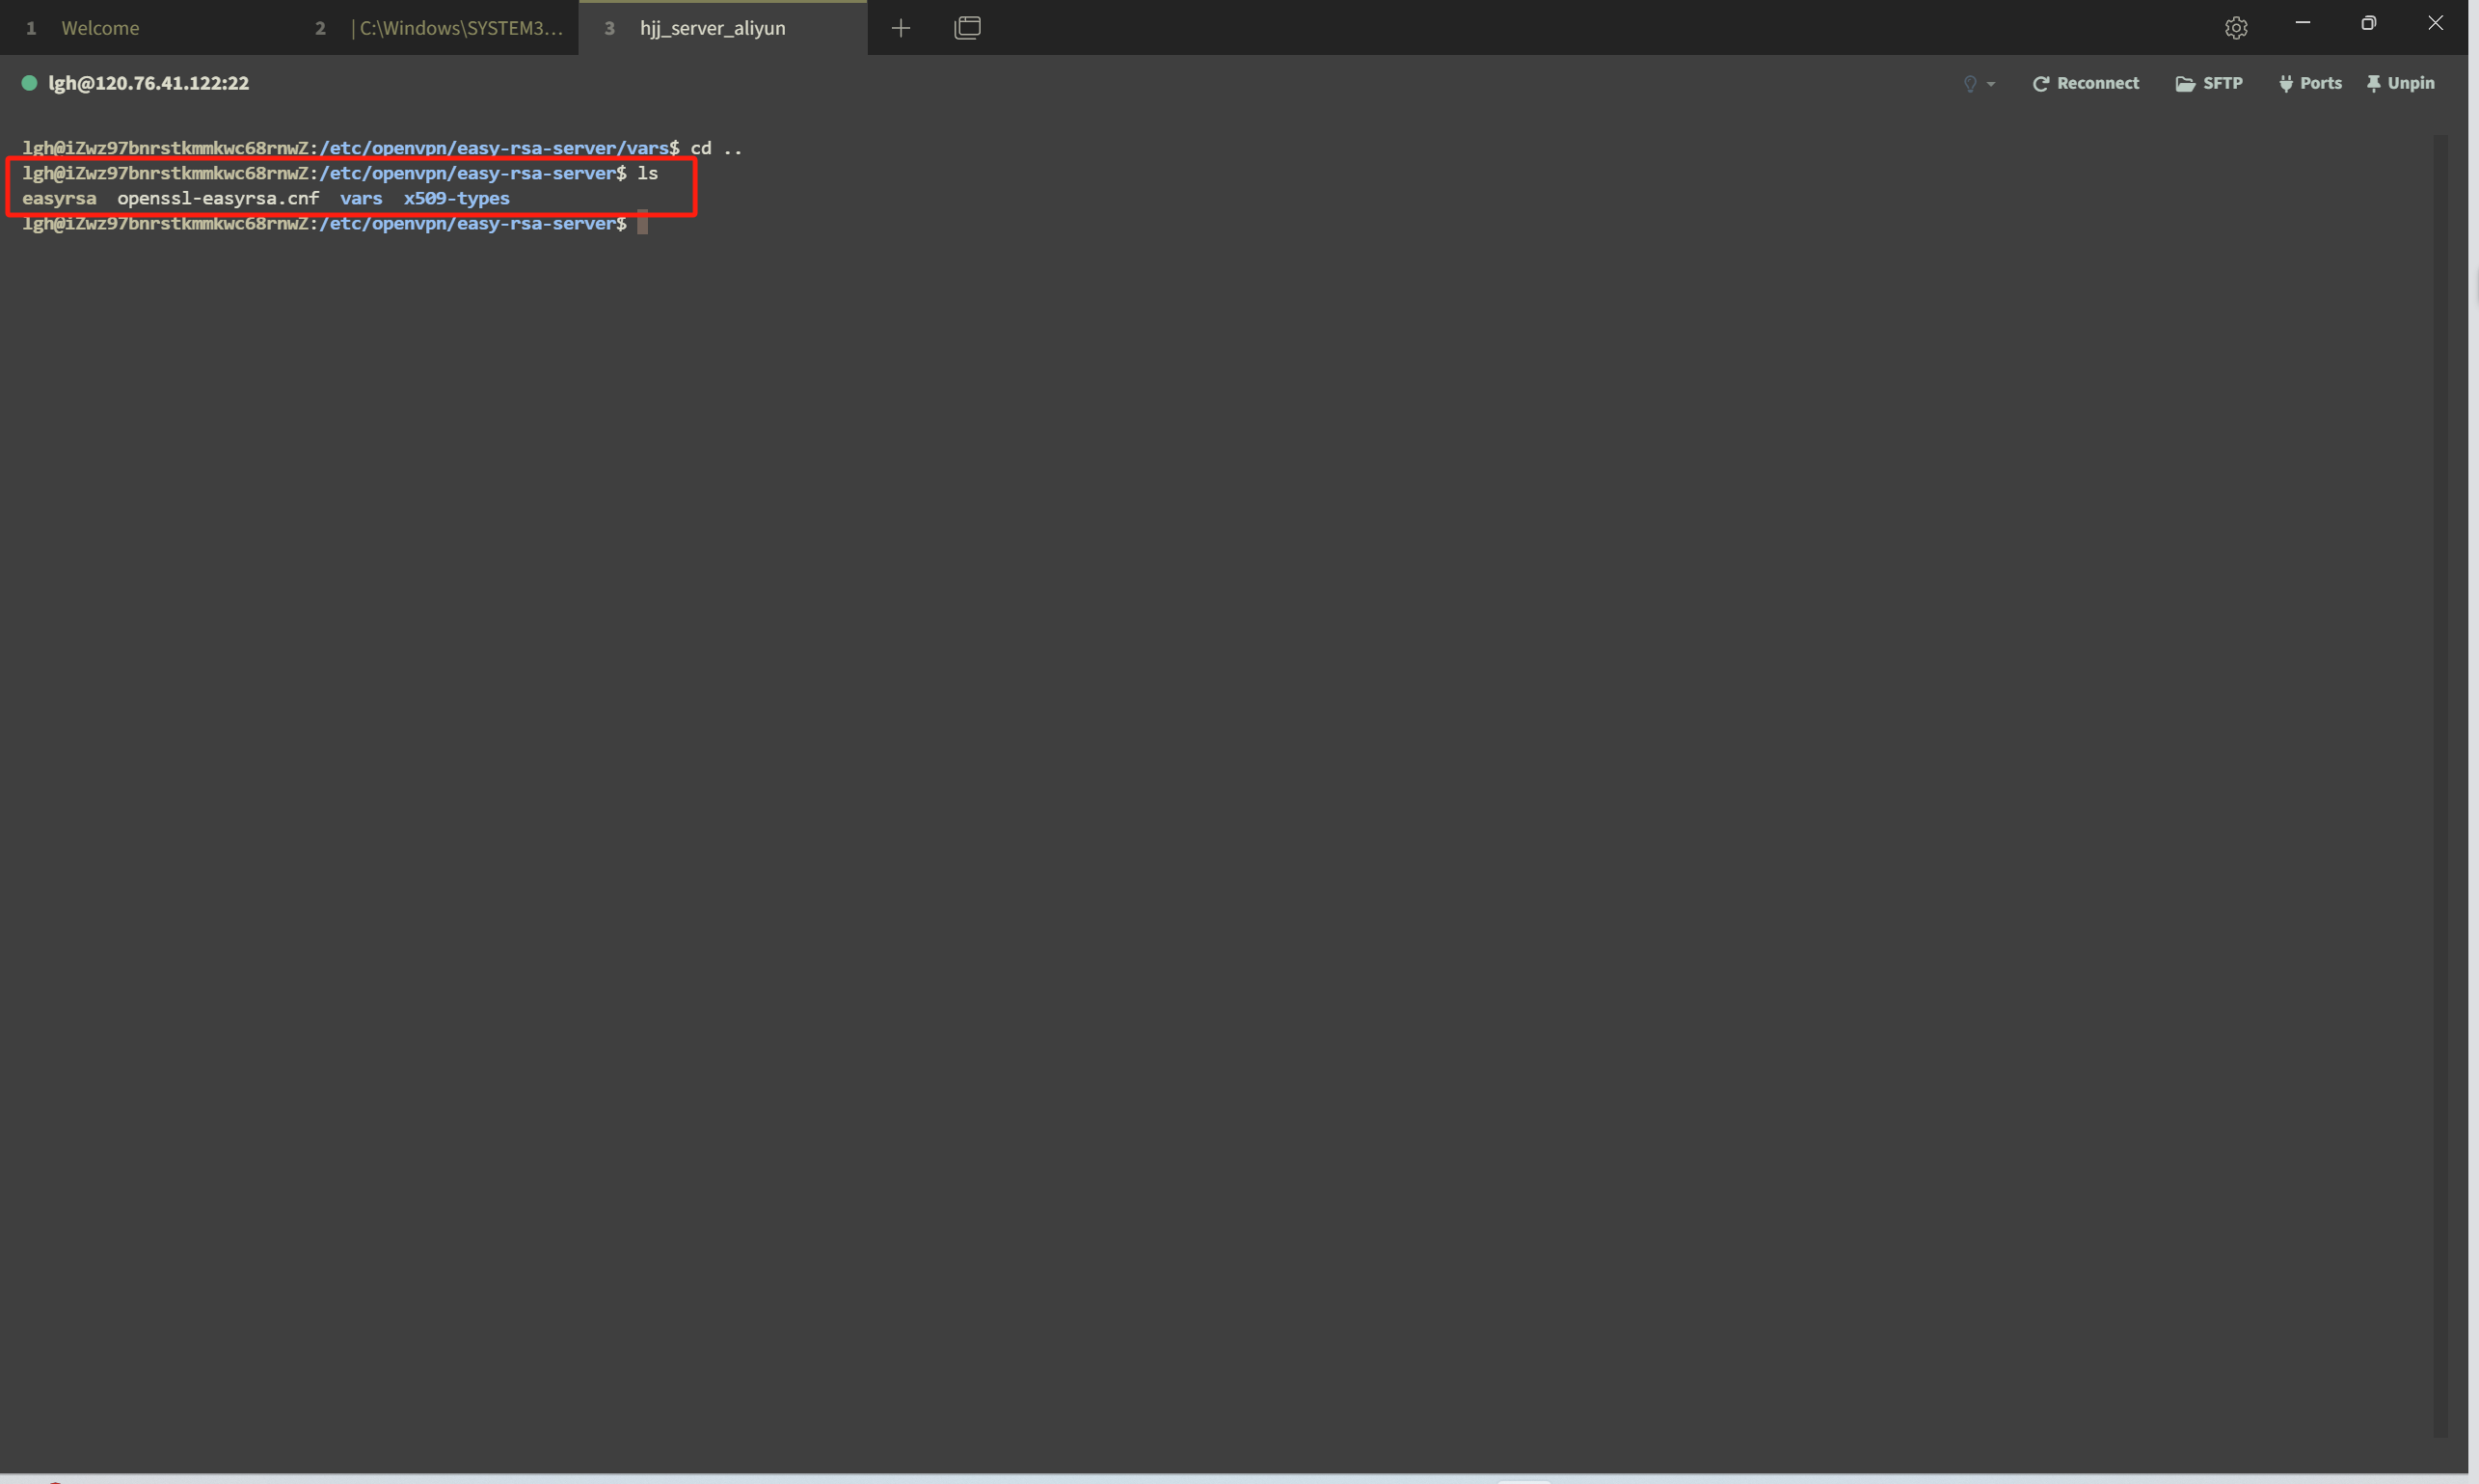Expand the lightbulb dropdown arrow
The image size is (2479, 1484).
pyautogui.click(x=1991, y=84)
